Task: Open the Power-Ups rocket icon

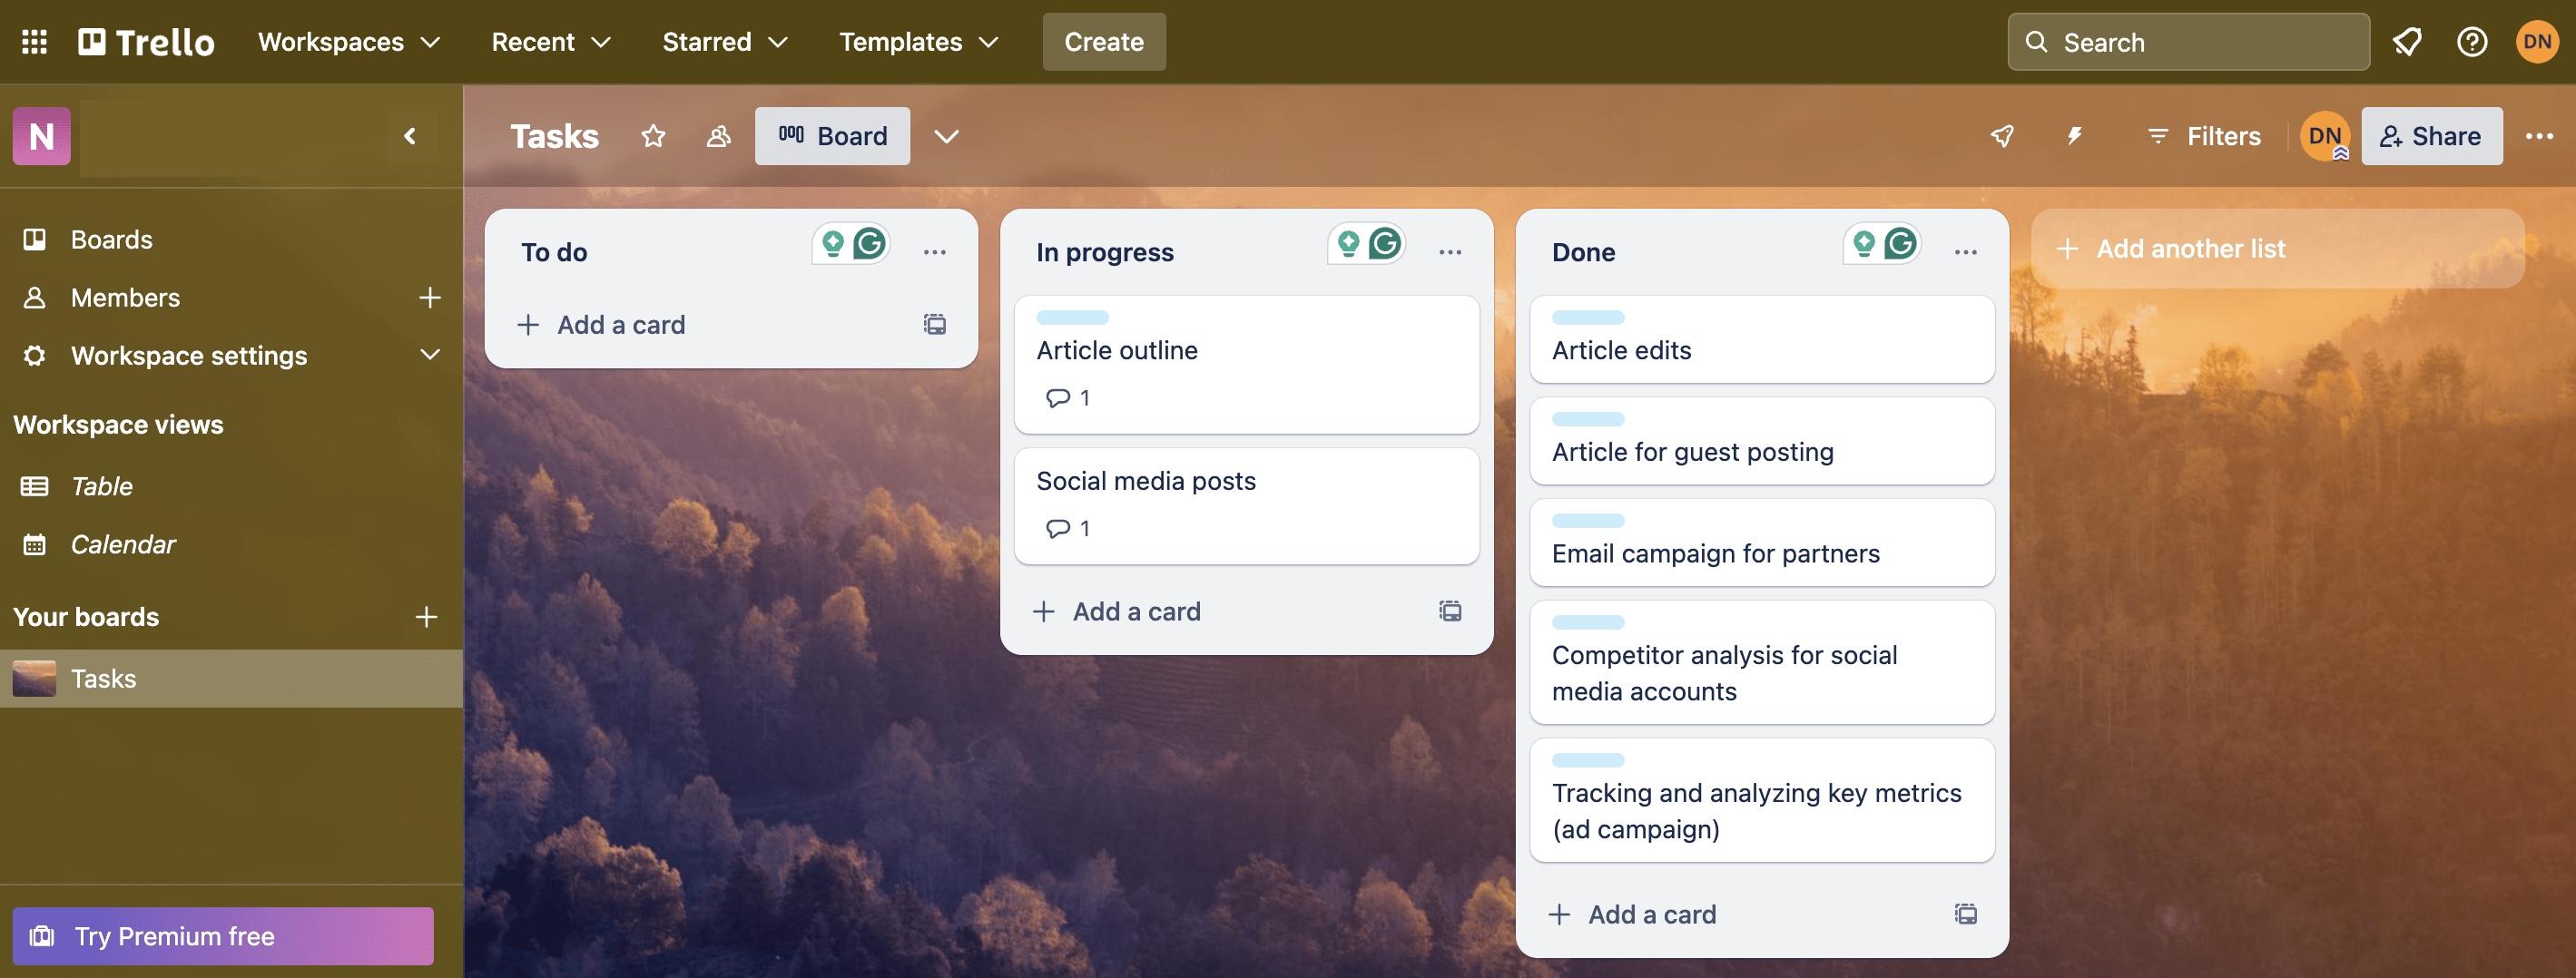Action: click(2002, 136)
